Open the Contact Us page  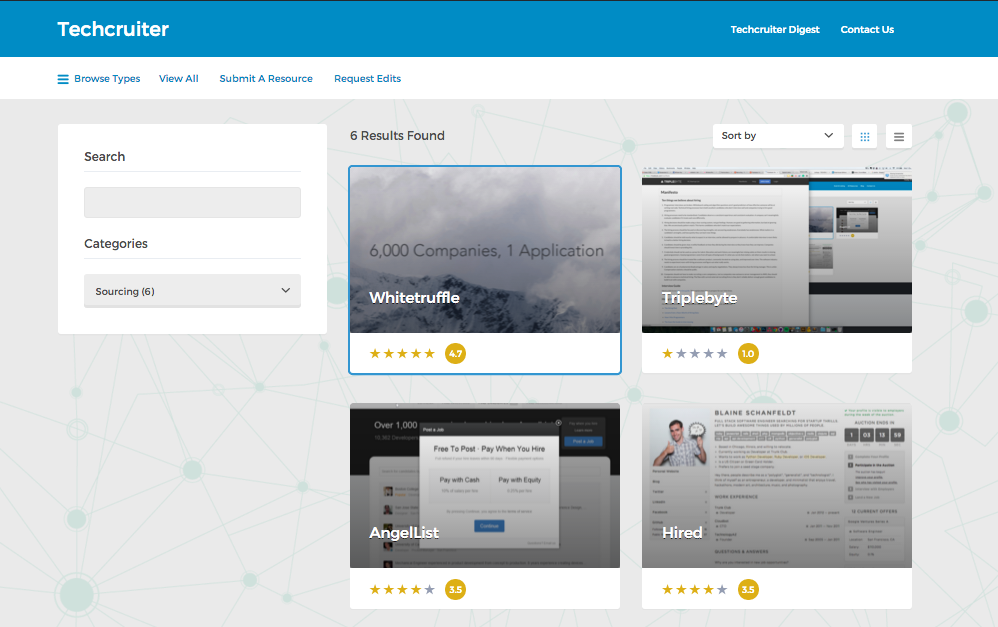tap(867, 29)
